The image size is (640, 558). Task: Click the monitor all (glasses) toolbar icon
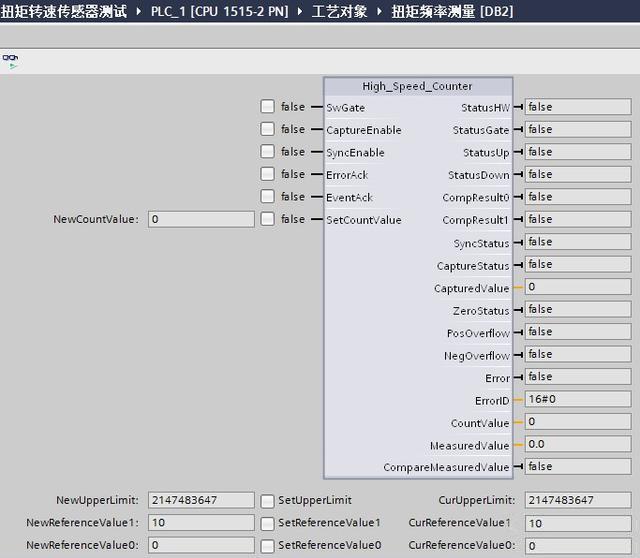click(x=10, y=60)
